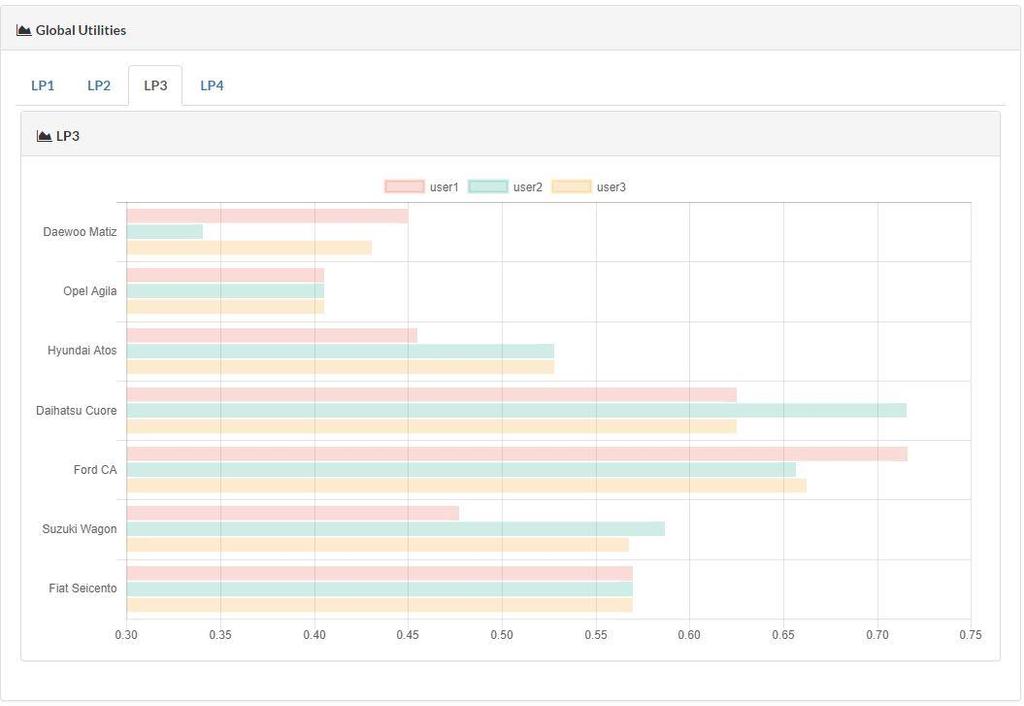
Task: Click the user2 bar for Daewoo Matiz
Action: (165, 232)
